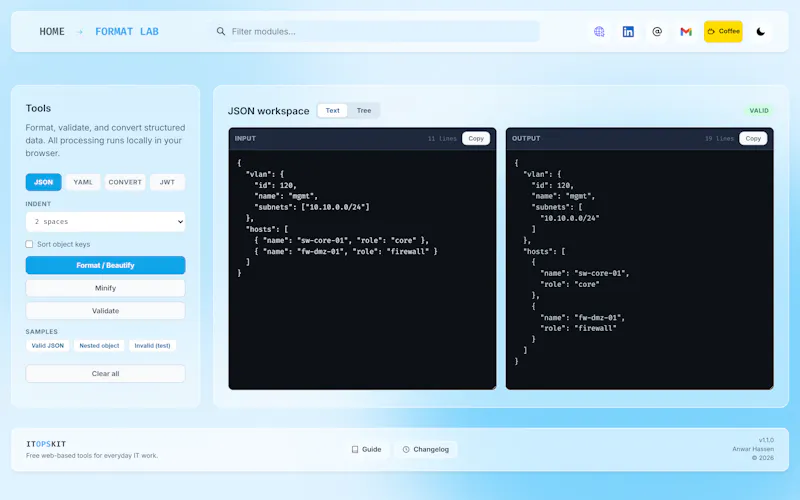Screen dimensions: 800x500
Task: Click the Clear all button
Action: [x=106, y=373]
